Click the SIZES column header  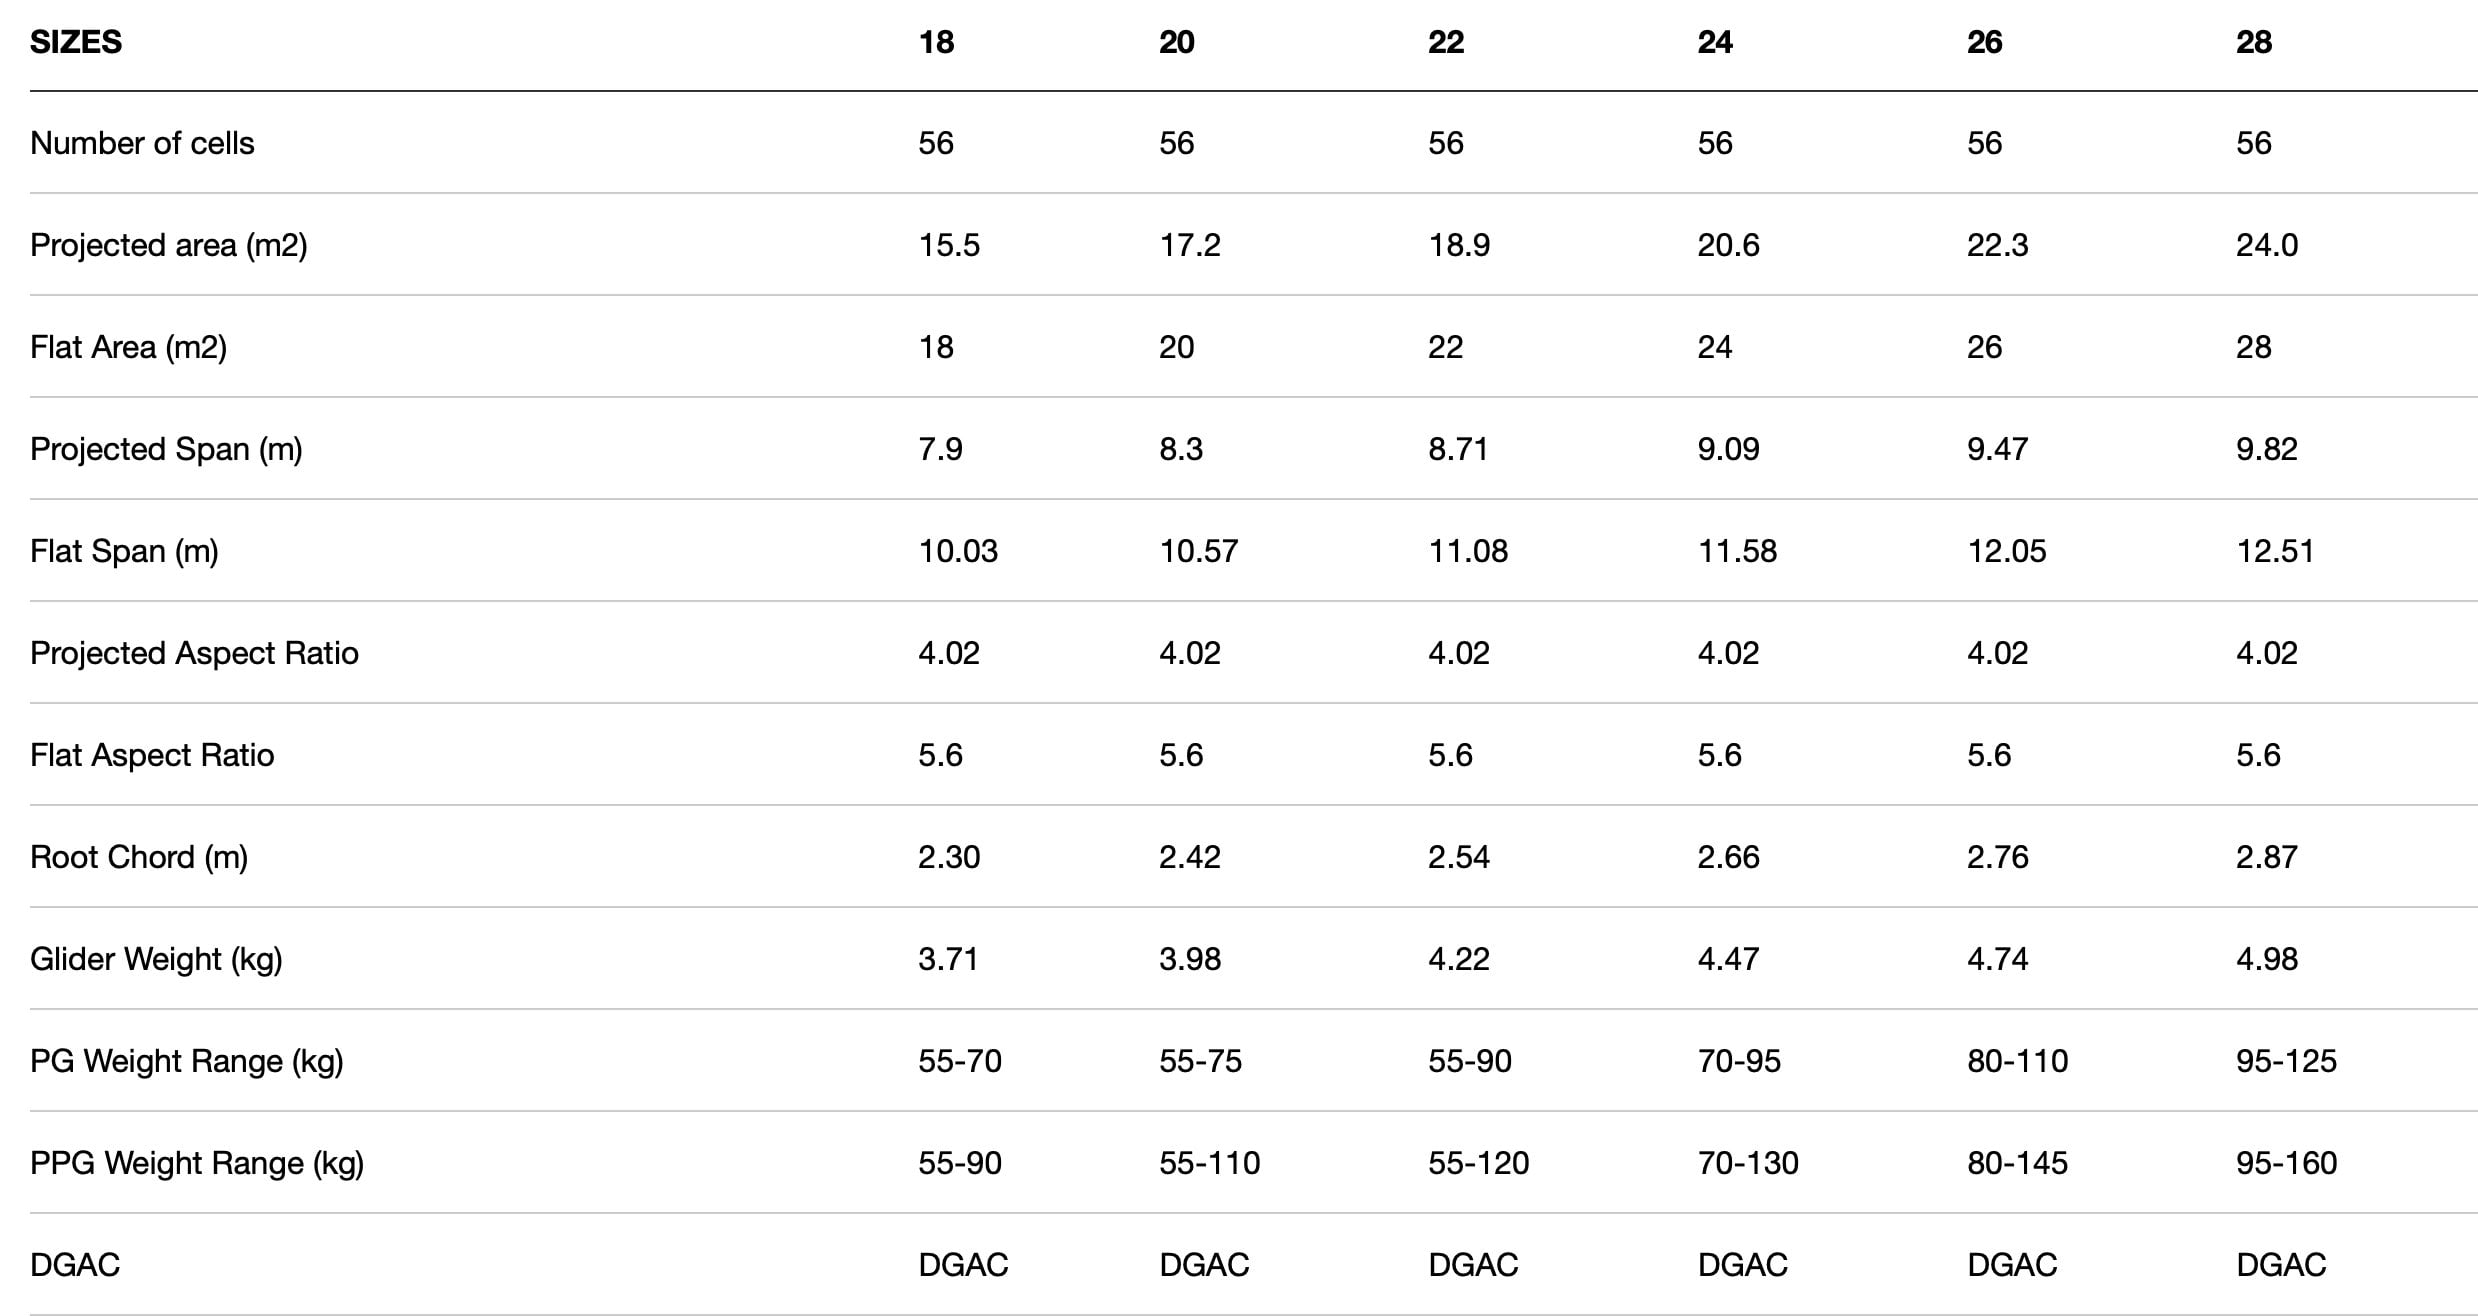[x=76, y=42]
